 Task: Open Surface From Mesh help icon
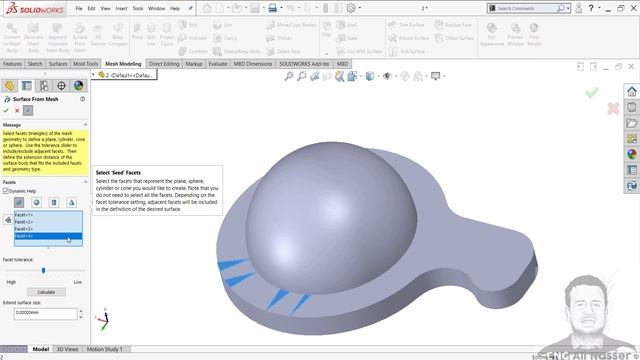click(82, 99)
